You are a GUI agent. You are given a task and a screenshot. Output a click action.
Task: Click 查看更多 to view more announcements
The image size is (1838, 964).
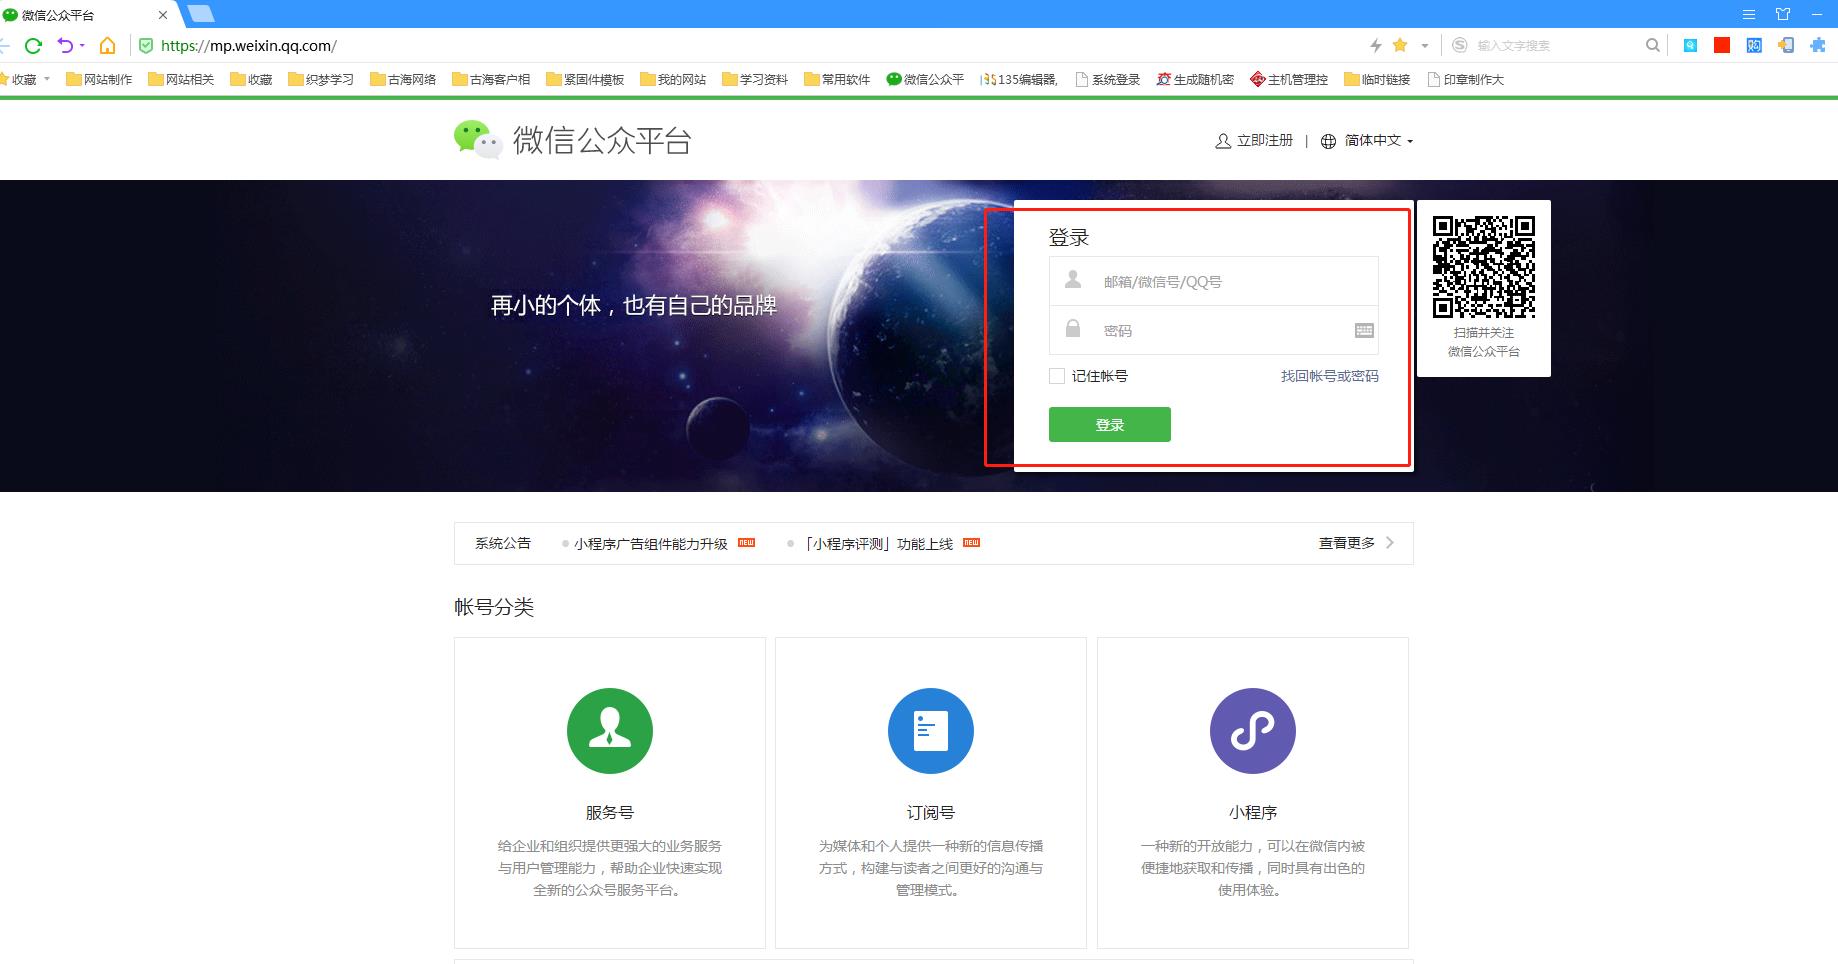coord(1356,543)
